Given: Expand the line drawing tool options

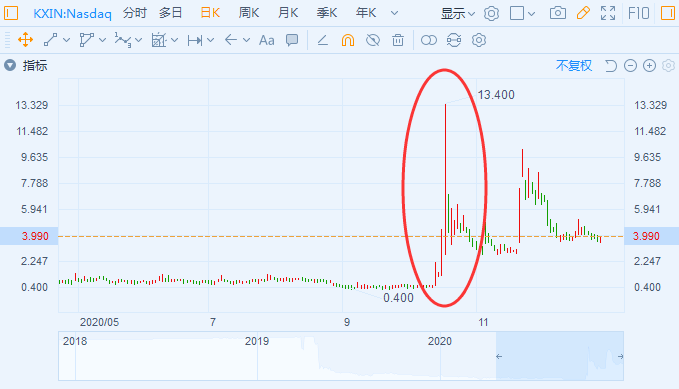Looking at the screenshot, I should click(x=66, y=40).
